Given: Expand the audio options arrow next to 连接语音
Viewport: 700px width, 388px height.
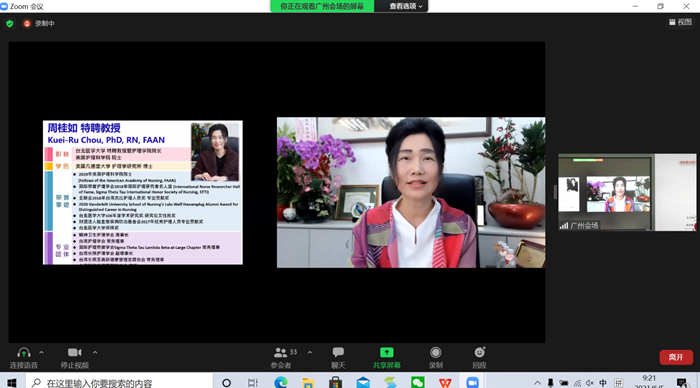Looking at the screenshot, I should point(42,353).
